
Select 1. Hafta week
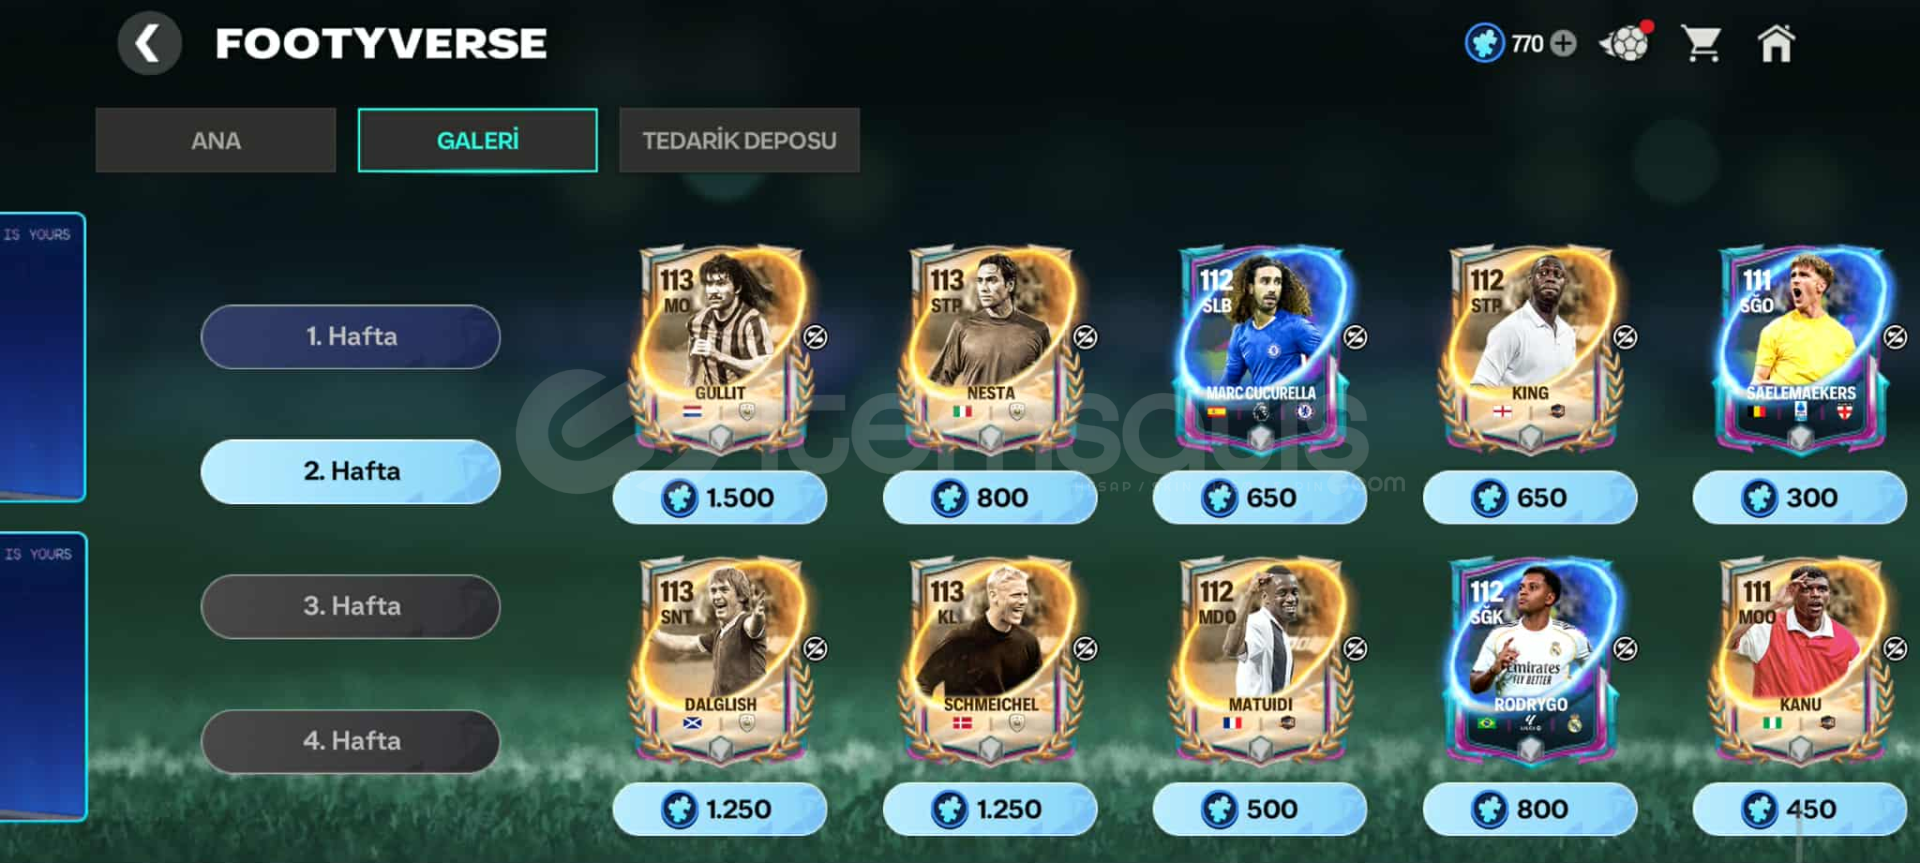click(x=351, y=336)
